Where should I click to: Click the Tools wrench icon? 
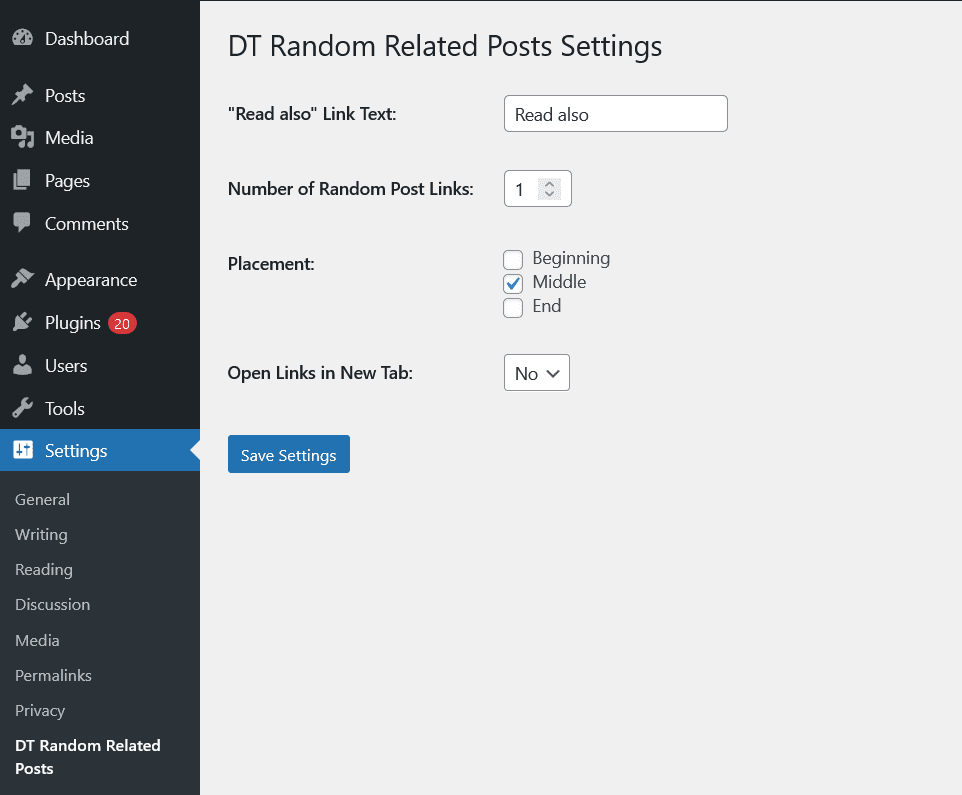[22, 409]
